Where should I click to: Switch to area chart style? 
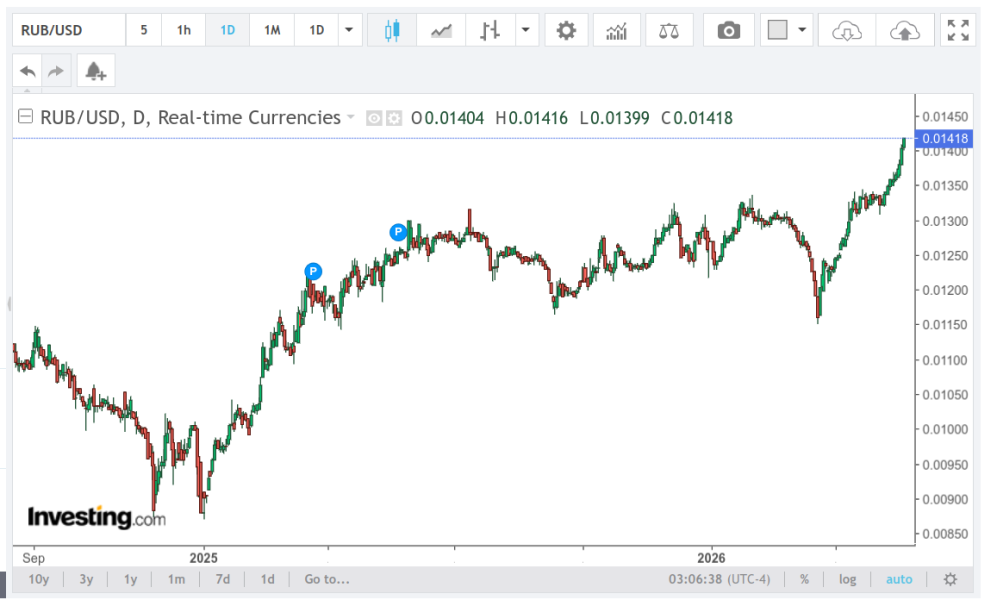click(441, 30)
